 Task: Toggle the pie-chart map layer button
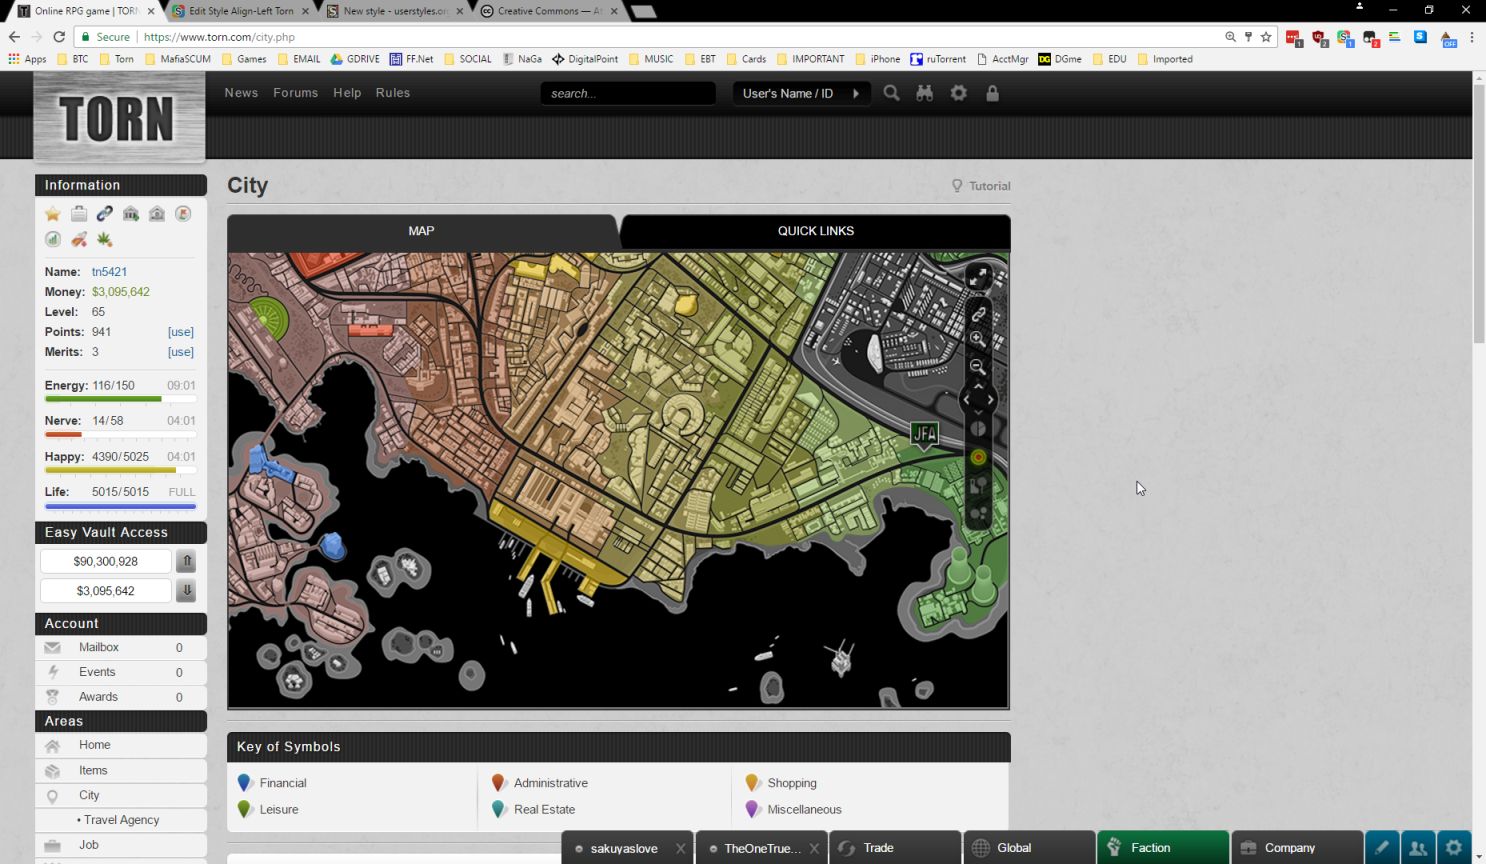(x=978, y=428)
